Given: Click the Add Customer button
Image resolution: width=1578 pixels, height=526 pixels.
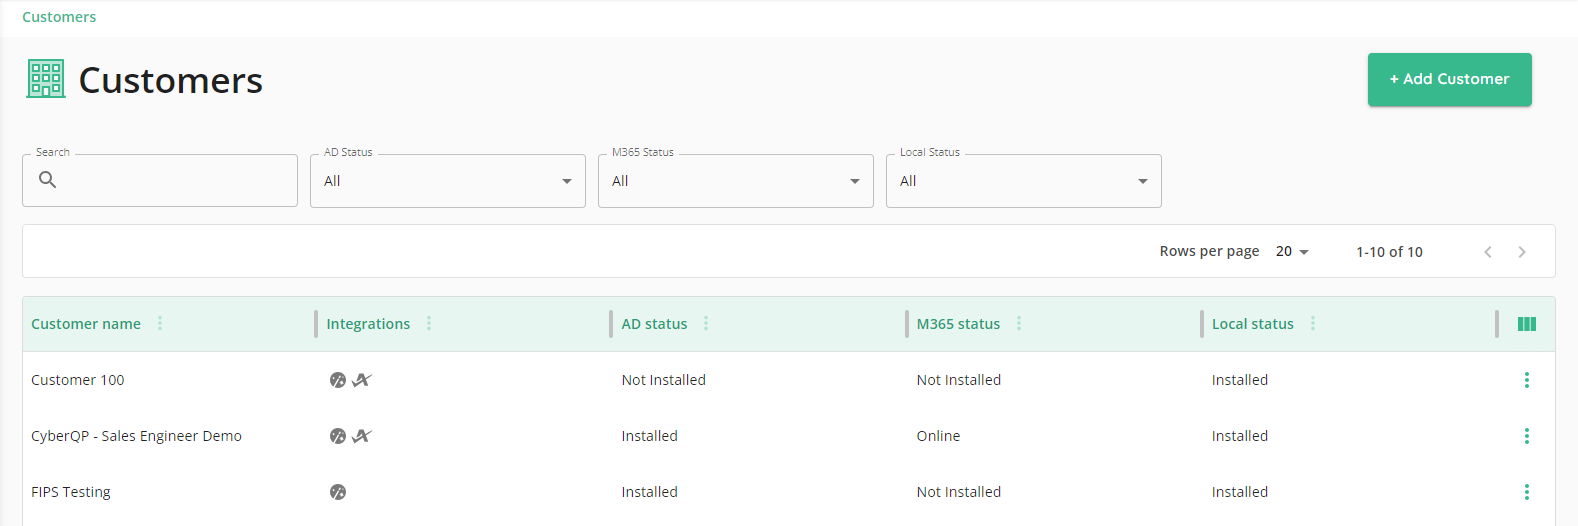Looking at the screenshot, I should coord(1450,79).
